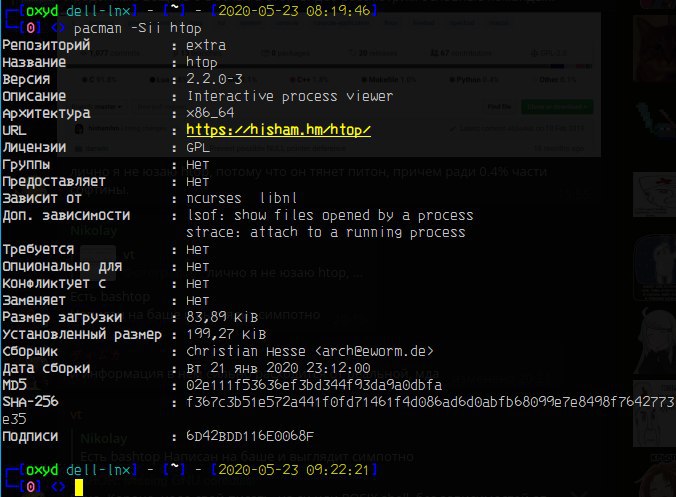Select download size '83,89 KiB'
This screenshot has height=497, width=676.
(222, 317)
